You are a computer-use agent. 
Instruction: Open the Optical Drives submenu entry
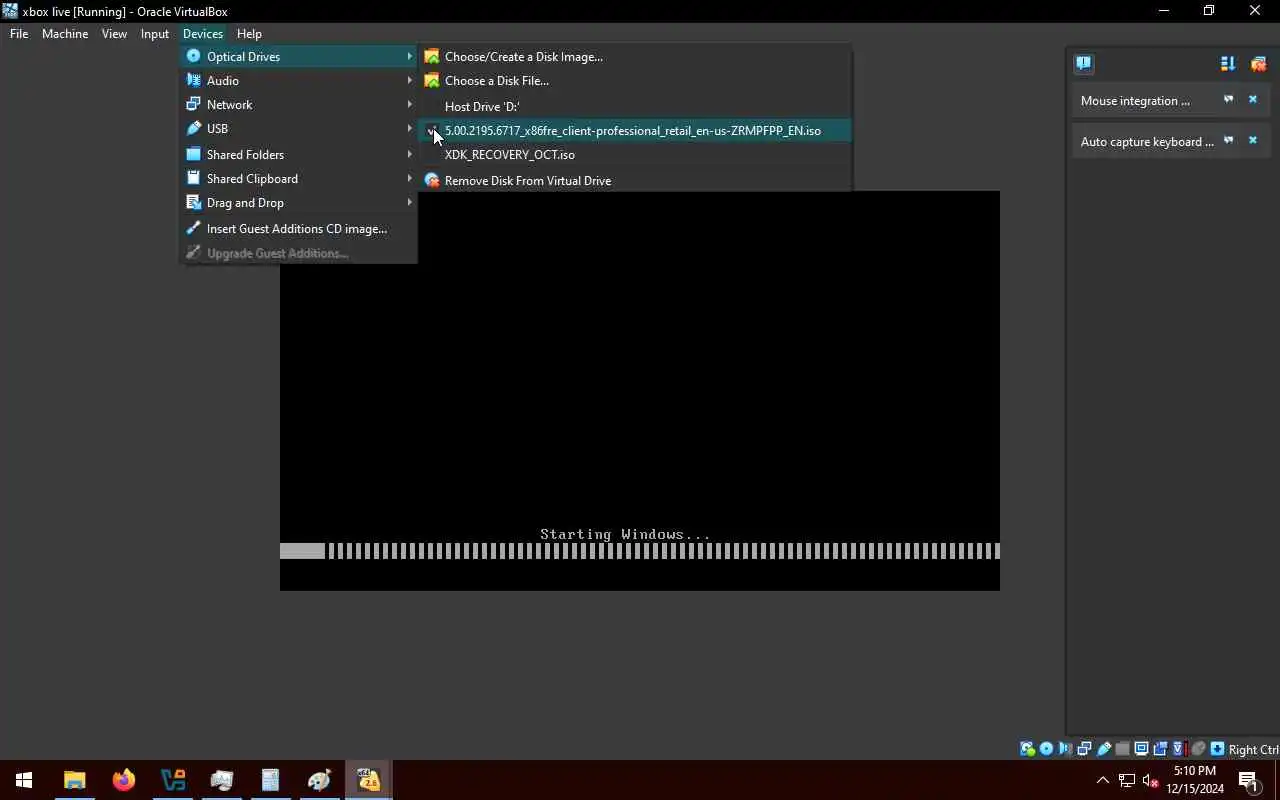pyautogui.click(x=299, y=56)
